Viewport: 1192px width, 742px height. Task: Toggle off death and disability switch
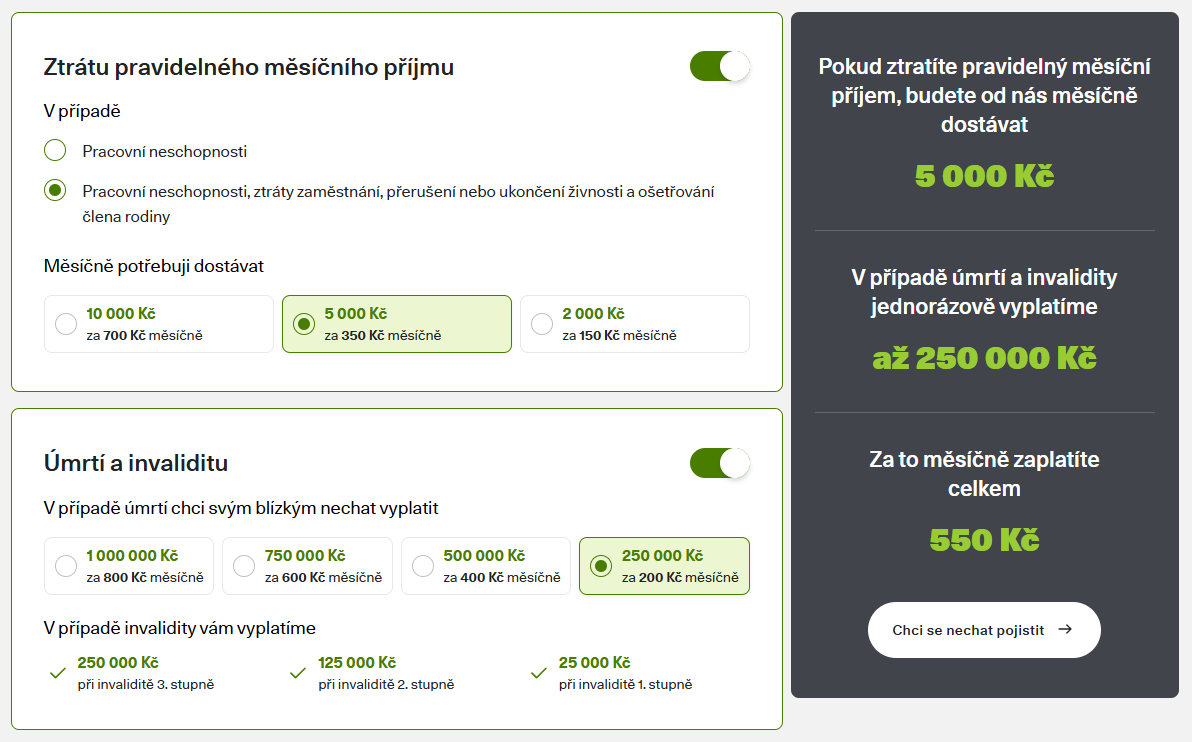click(x=719, y=463)
